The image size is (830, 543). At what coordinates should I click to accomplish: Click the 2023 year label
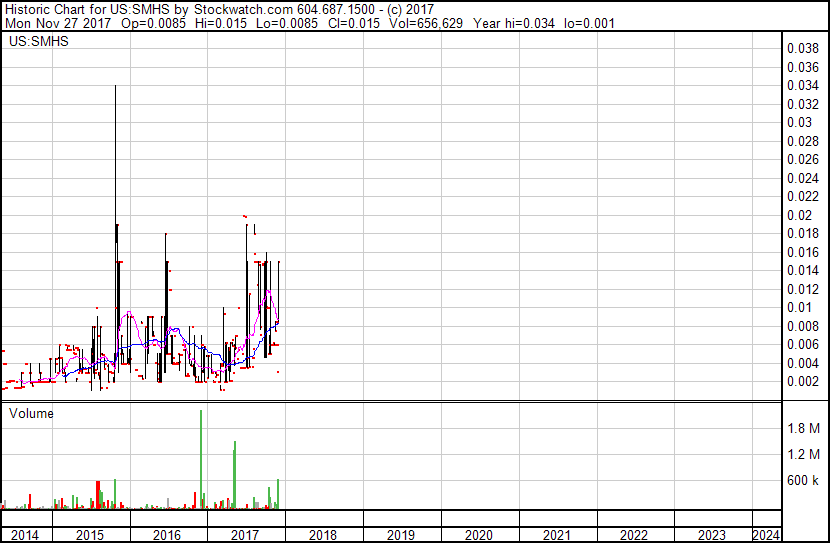(712, 535)
